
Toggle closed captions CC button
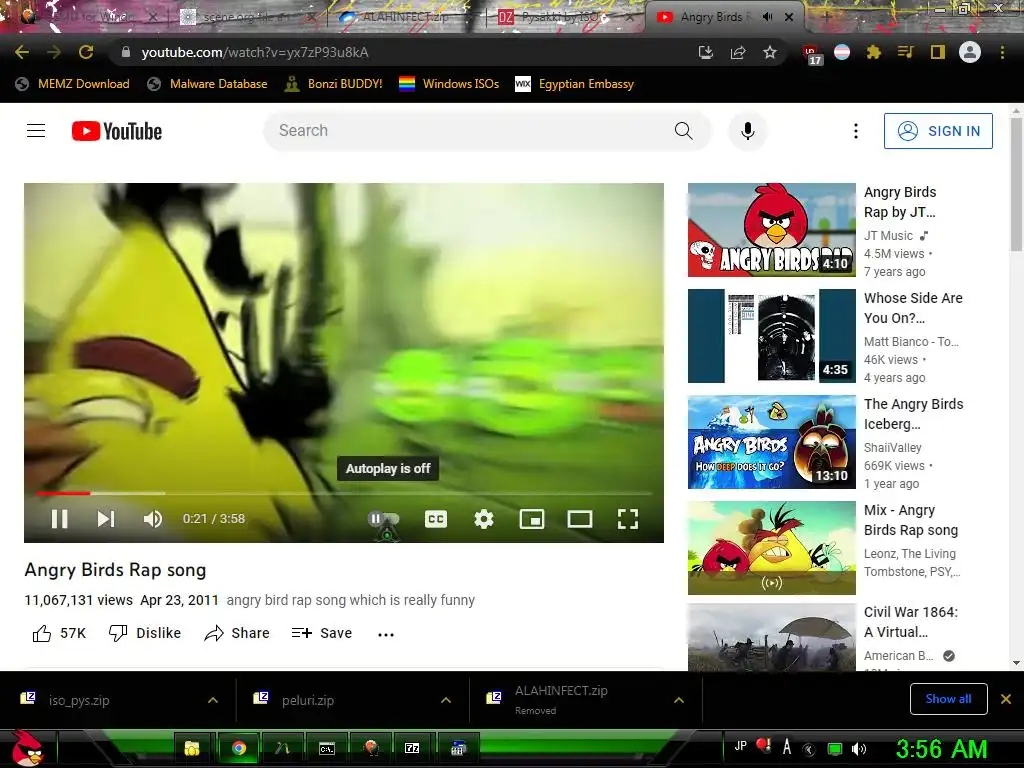[436, 519]
